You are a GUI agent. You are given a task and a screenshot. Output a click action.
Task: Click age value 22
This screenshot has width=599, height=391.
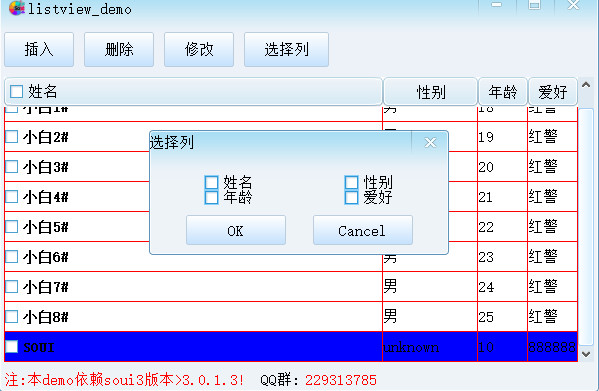[486, 227]
